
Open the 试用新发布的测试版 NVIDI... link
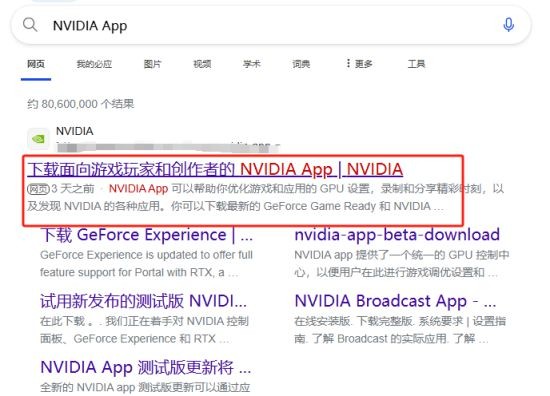coord(143,301)
